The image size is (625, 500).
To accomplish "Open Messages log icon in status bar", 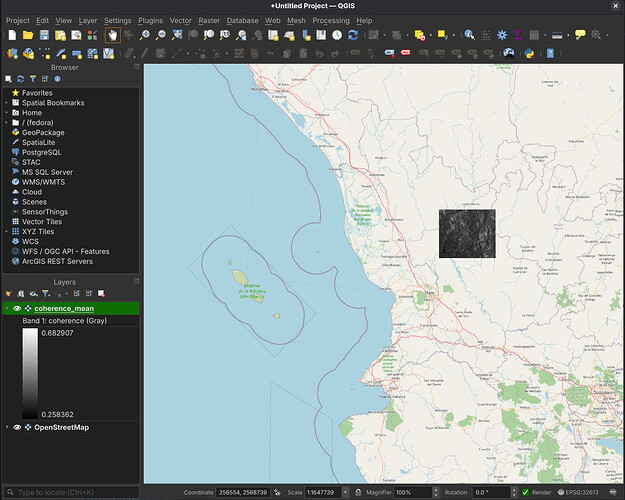I will [613, 492].
